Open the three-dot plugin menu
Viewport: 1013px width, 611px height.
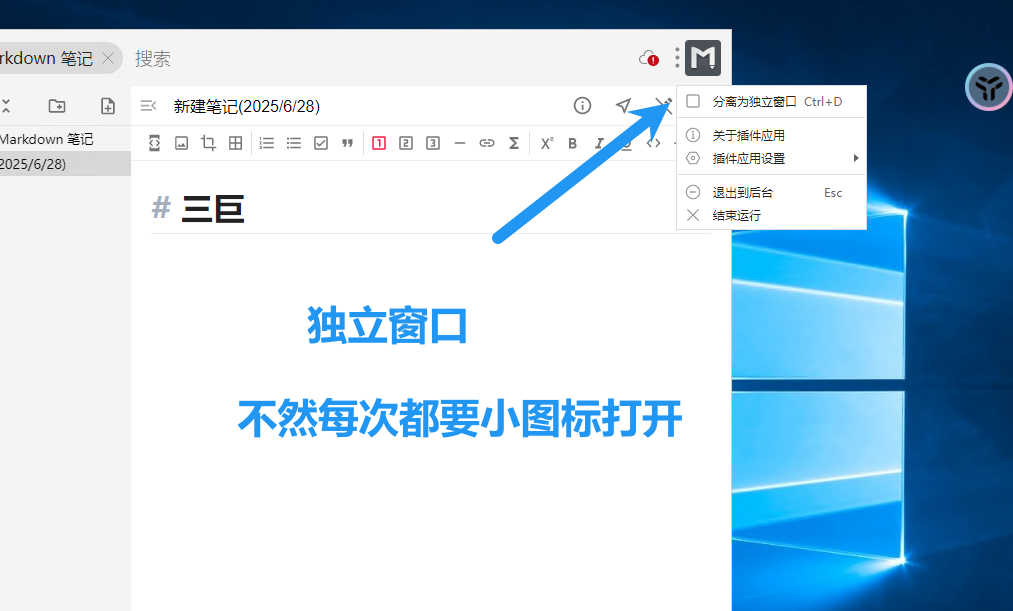677,58
